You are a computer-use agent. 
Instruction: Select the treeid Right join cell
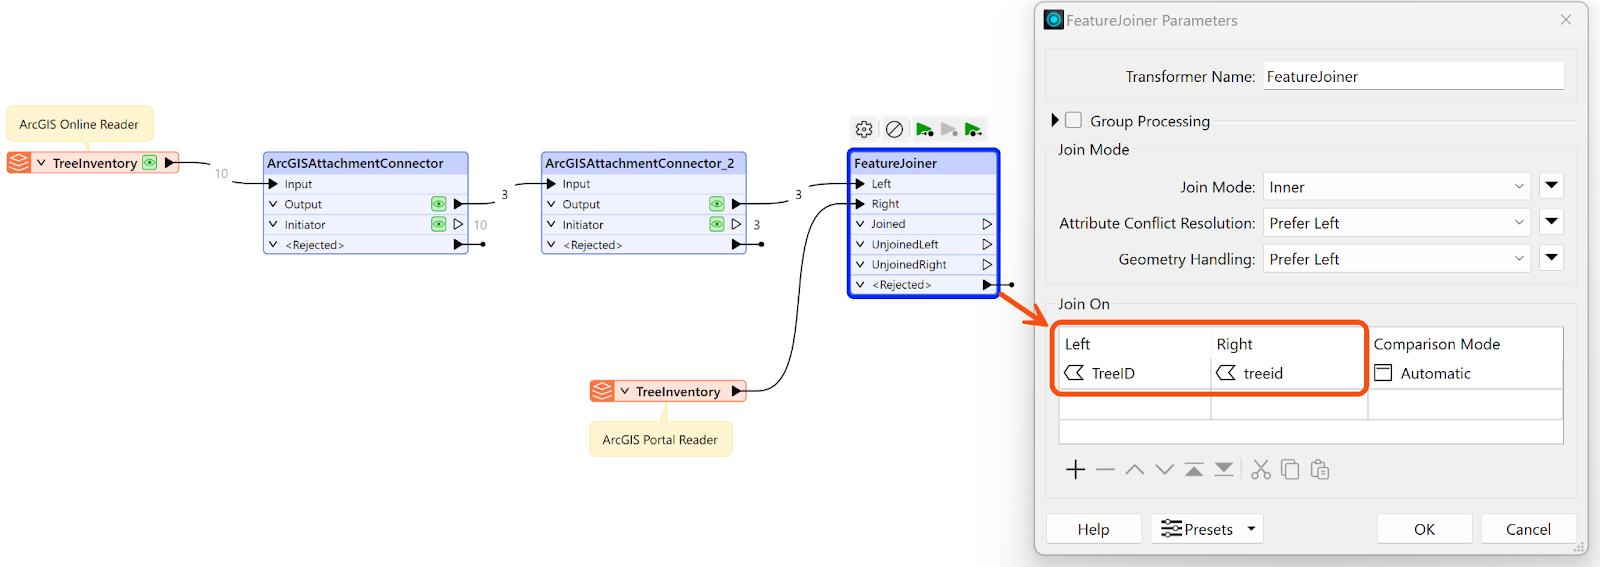coord(1287,373)
